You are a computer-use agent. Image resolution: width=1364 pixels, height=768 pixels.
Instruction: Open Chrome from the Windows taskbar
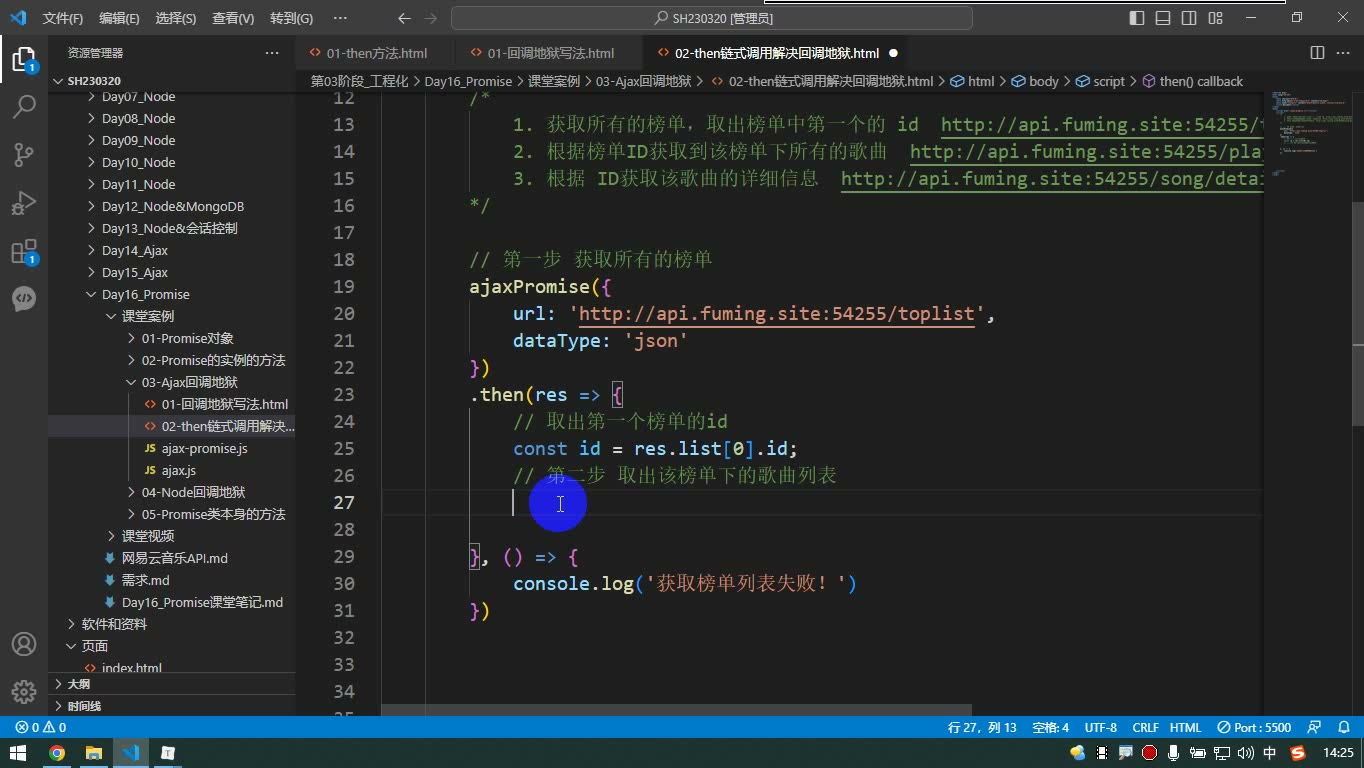click(x=57, y=753)
